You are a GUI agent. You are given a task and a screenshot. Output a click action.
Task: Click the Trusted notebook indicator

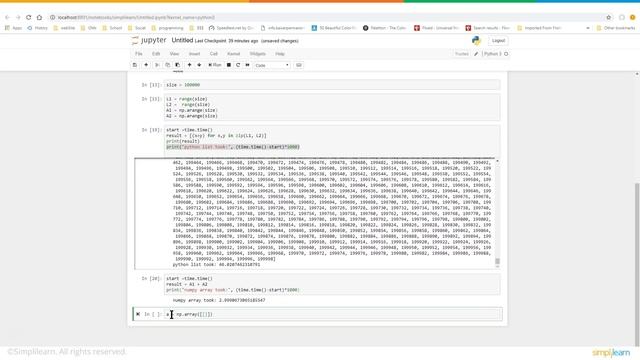tap(462, 54)
